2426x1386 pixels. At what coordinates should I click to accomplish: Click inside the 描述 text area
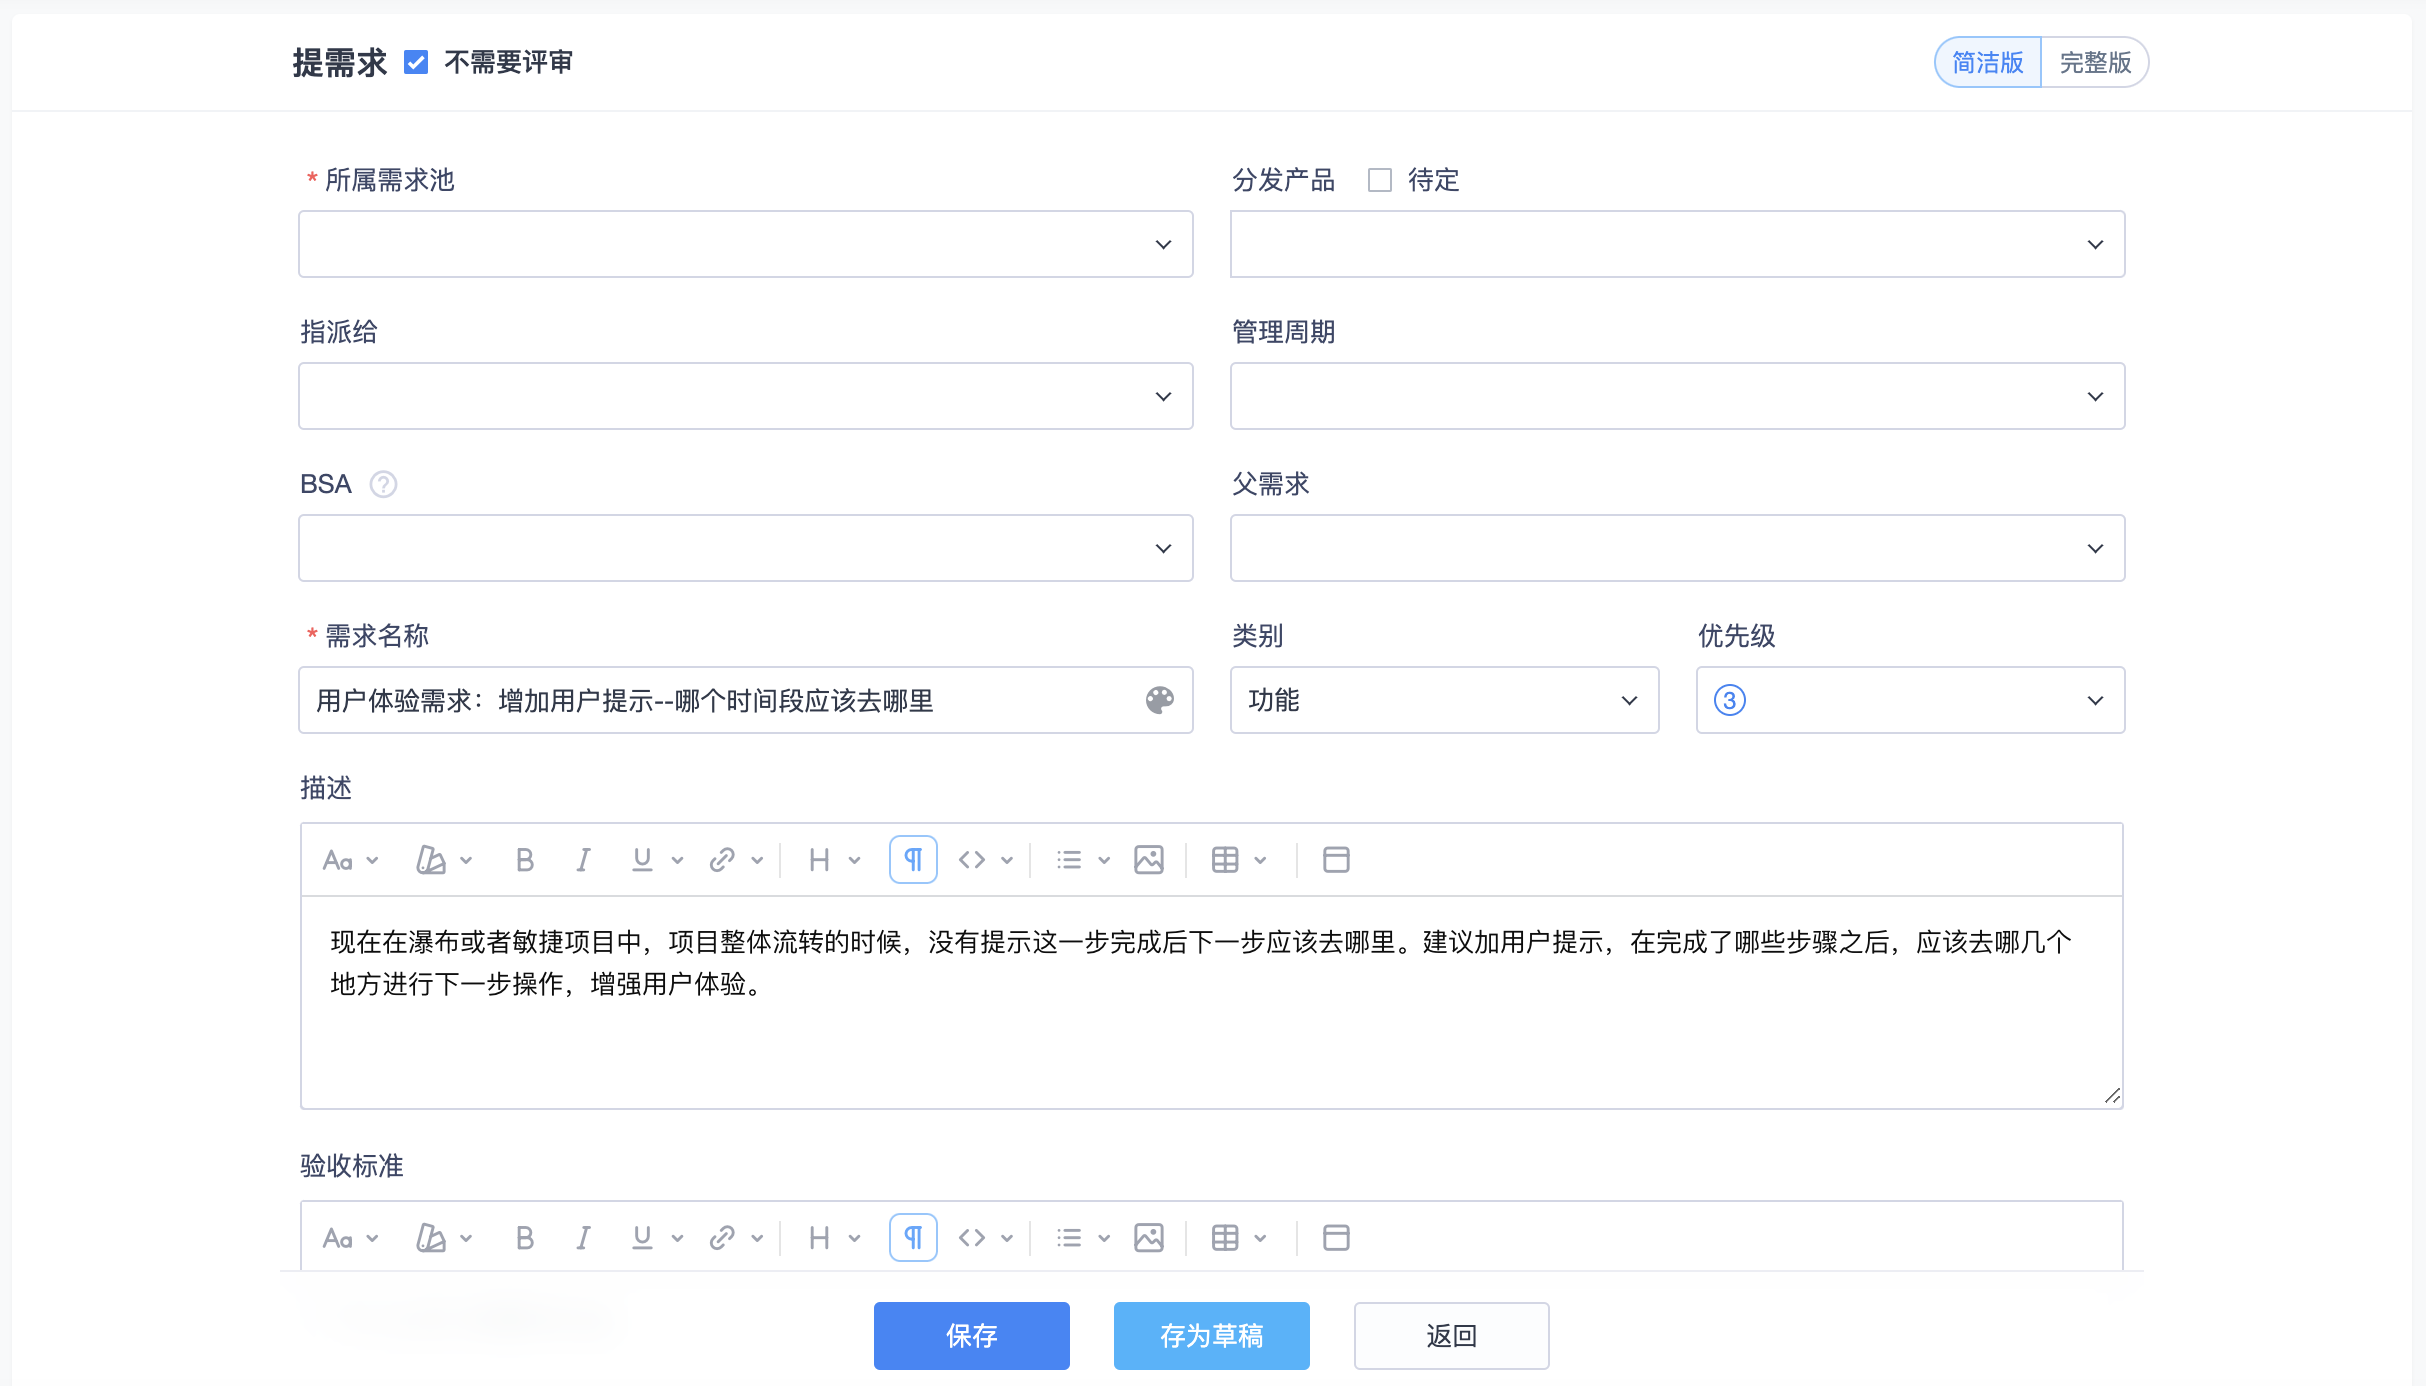point(1210,1040)
